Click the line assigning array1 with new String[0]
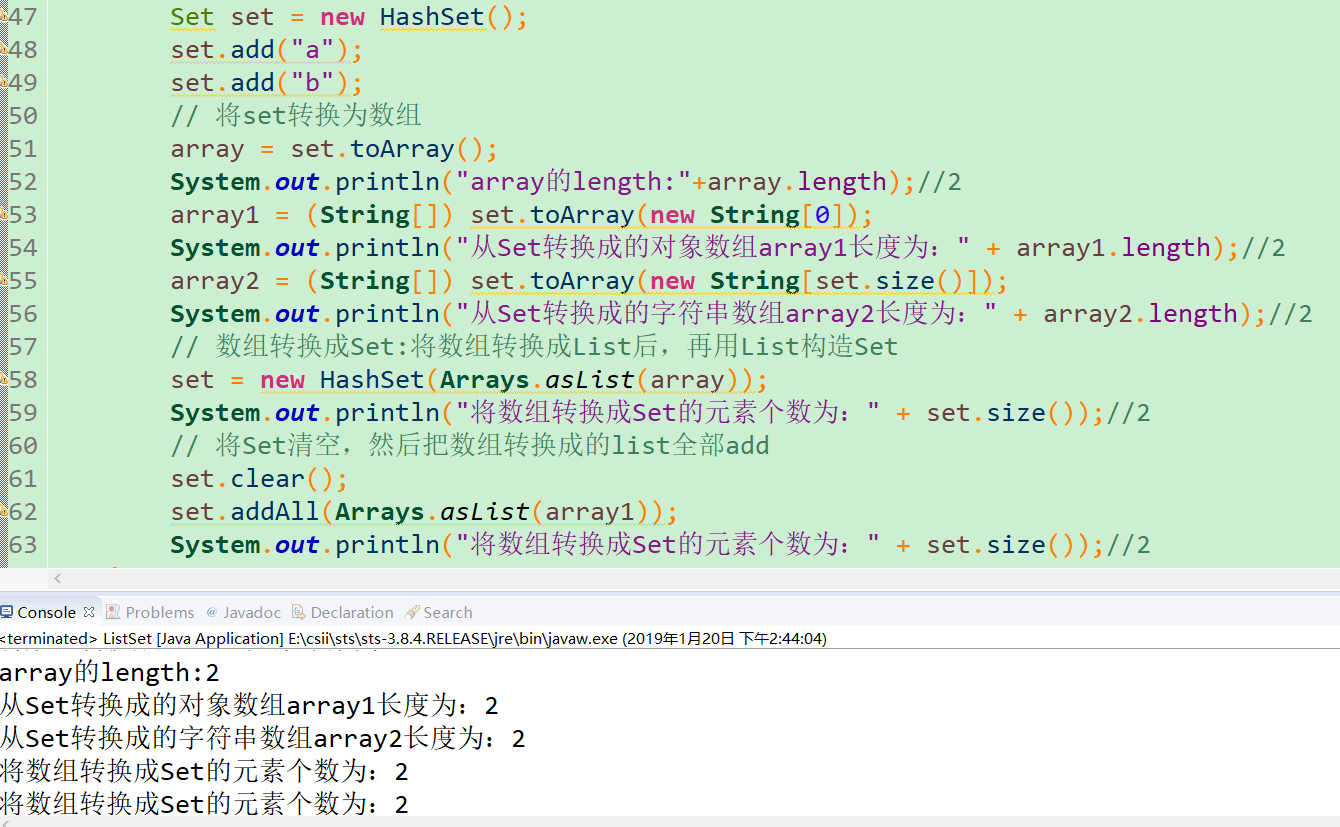Viewport: 1340px width, 827px height. tap(521, 215)
